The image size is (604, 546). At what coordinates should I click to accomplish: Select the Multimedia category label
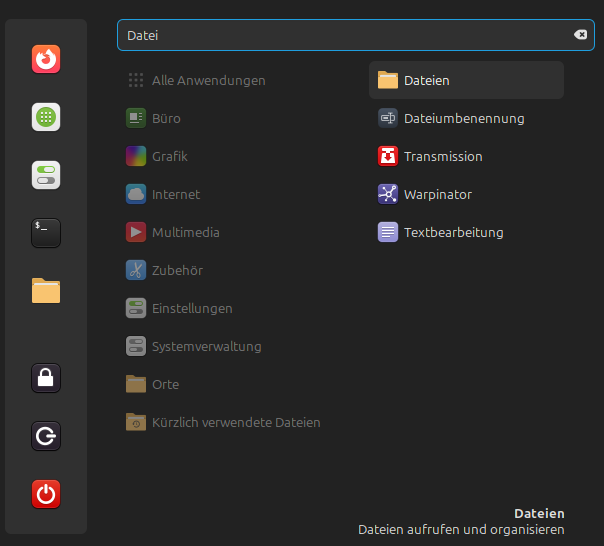coord(186,232)
